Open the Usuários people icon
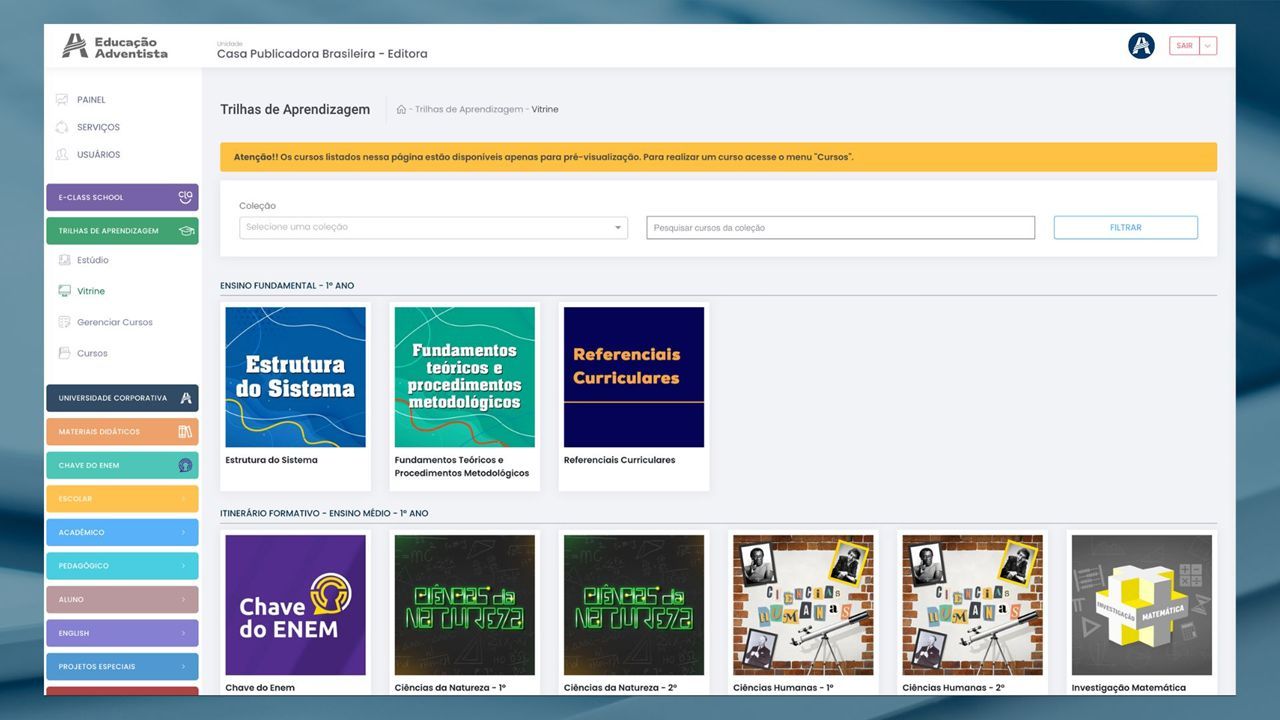 tap(62, 155)
